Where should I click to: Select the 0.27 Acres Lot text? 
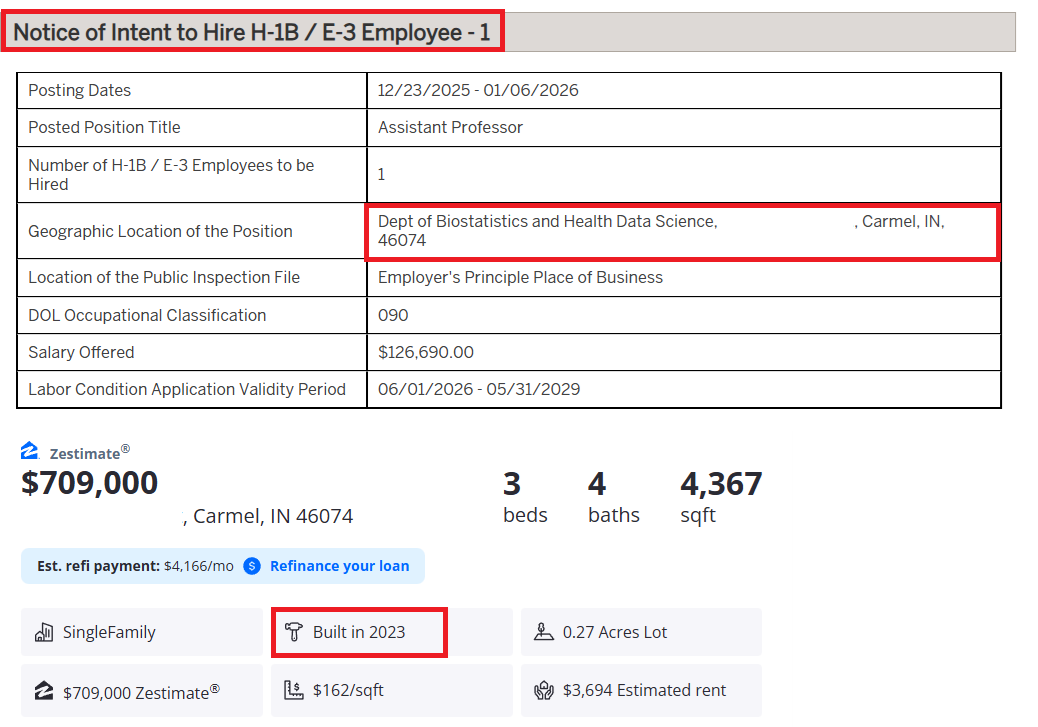[x=615, y=632]
